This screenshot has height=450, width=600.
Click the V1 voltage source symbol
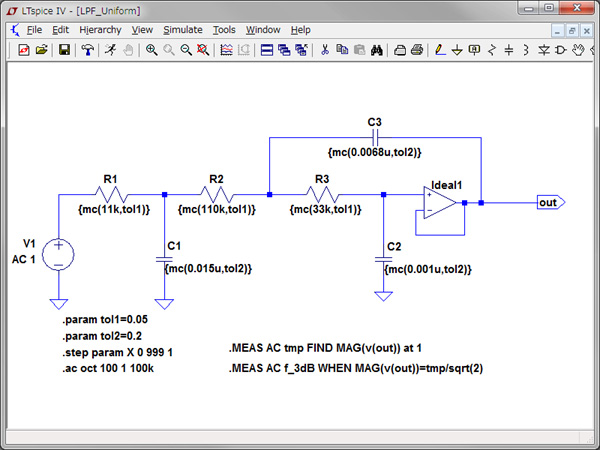pyautogui.click(x=58, y=253)
